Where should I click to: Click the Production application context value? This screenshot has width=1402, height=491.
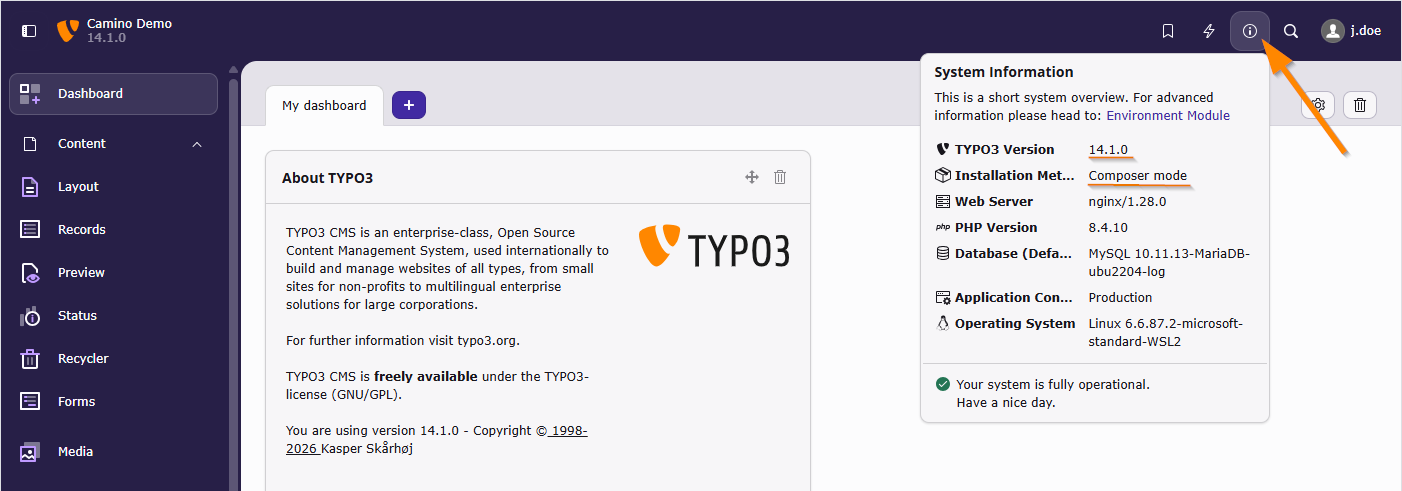tap(1120, 297)
